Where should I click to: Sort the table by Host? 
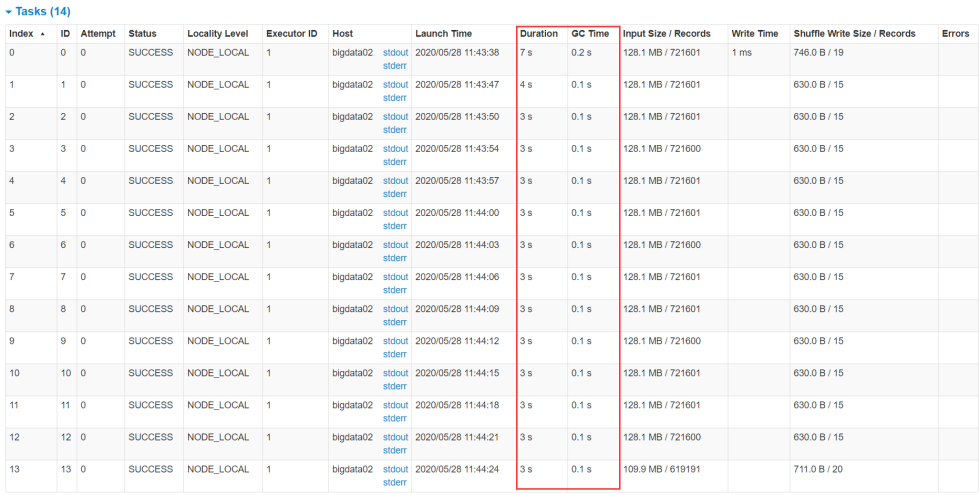point(342,34)
